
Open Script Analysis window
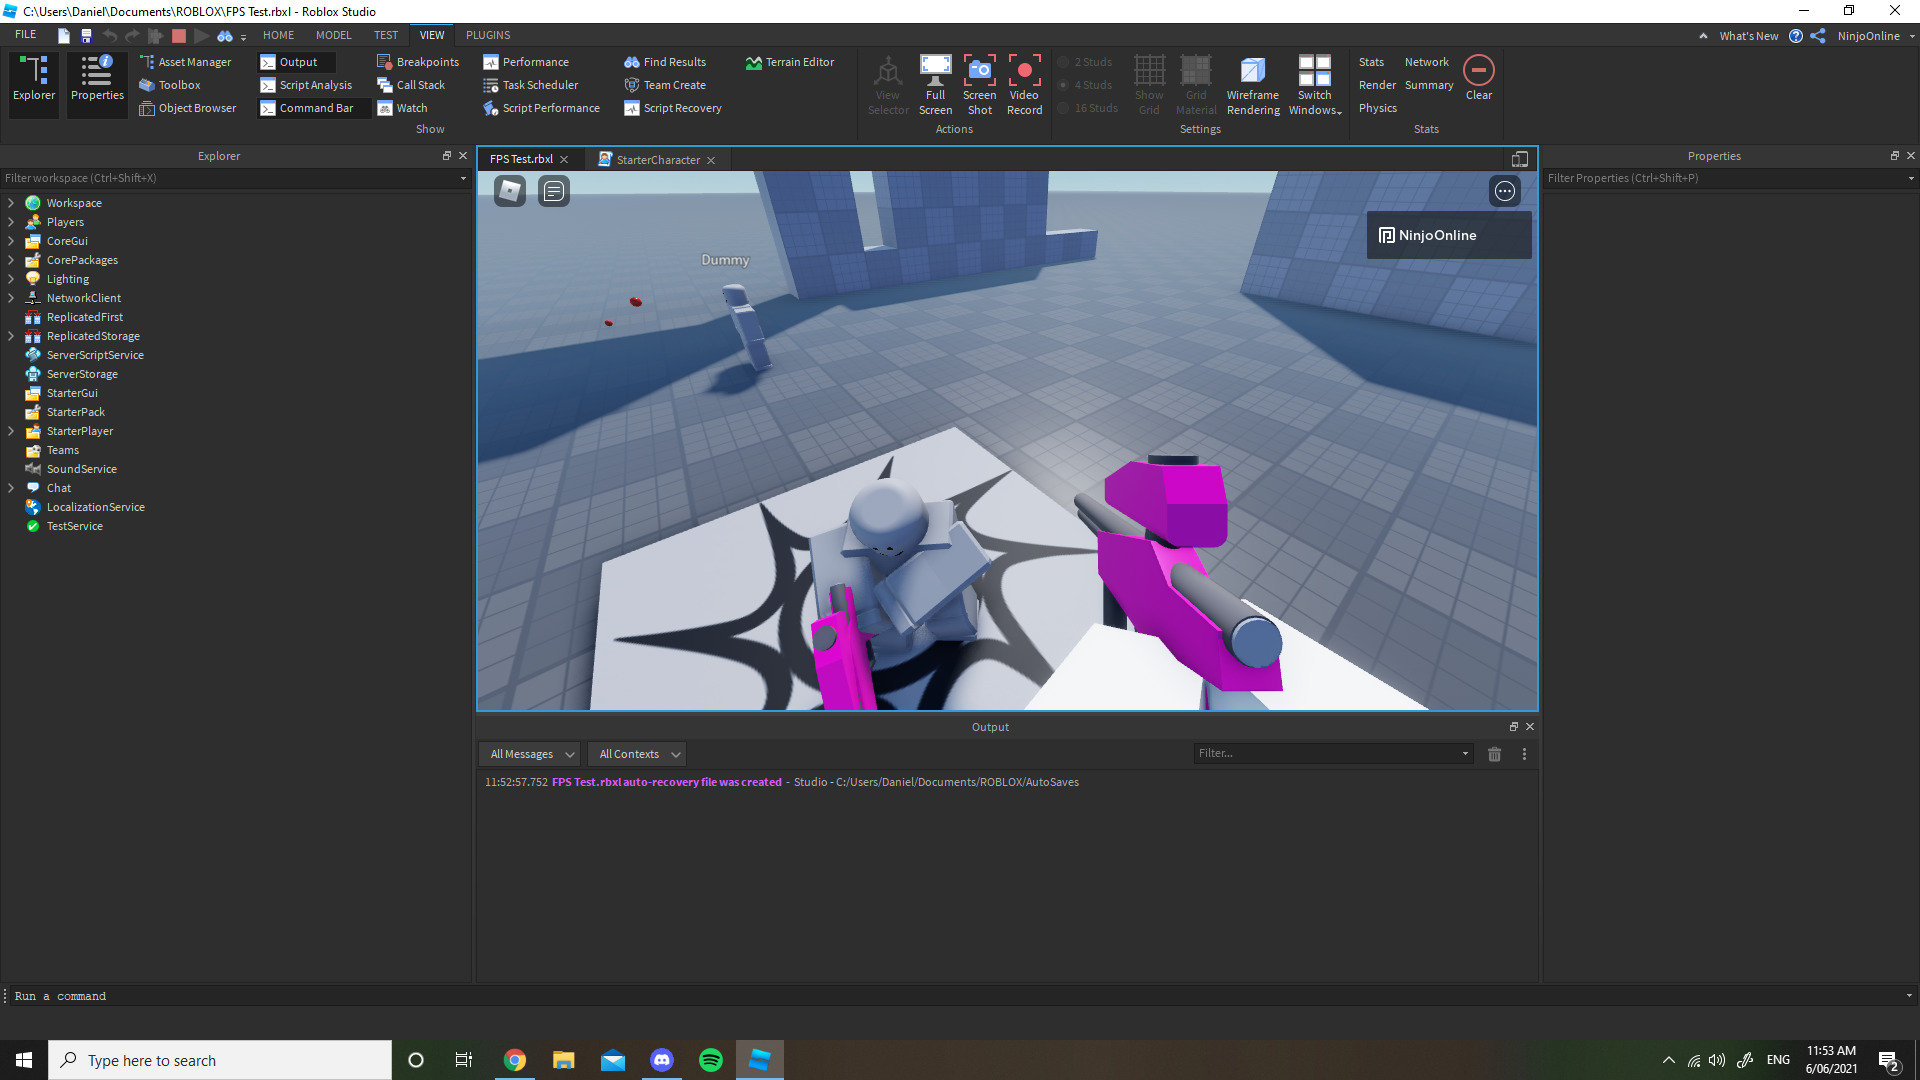306,85
